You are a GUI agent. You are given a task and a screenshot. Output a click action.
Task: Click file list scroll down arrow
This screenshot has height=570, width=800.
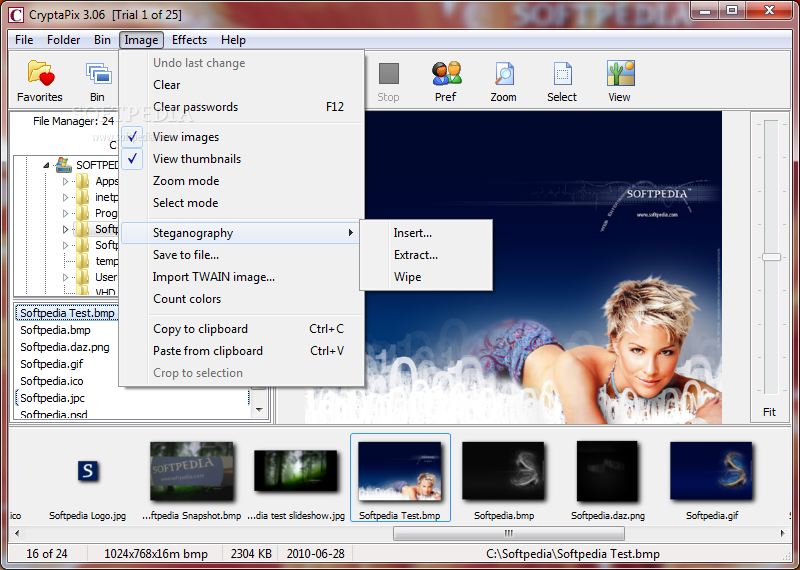point(259,410)
